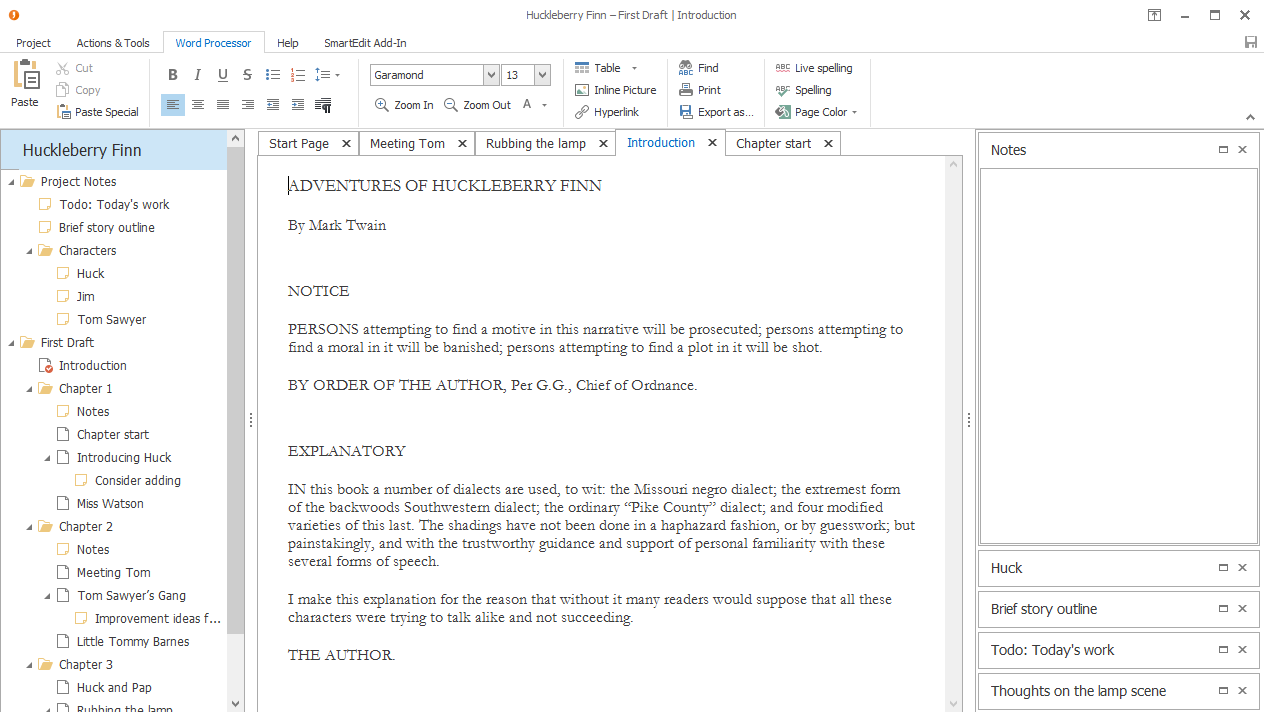
Task: Enable Live spelling
Action: click(816, 67)
